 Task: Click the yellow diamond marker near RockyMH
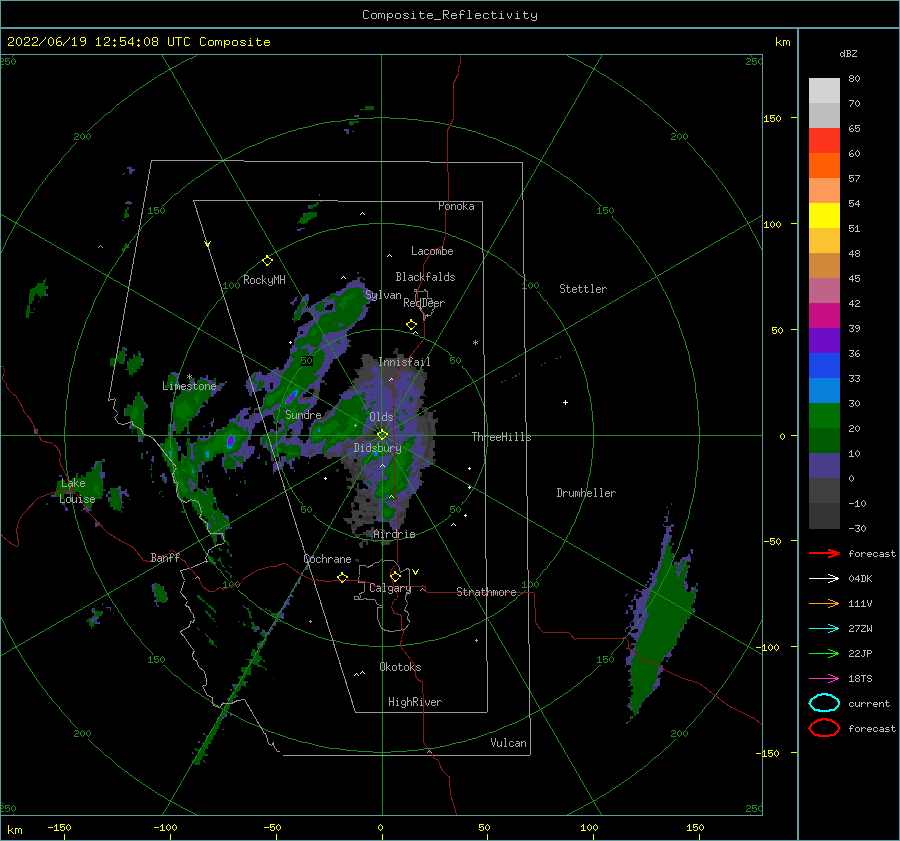[267, 261]
